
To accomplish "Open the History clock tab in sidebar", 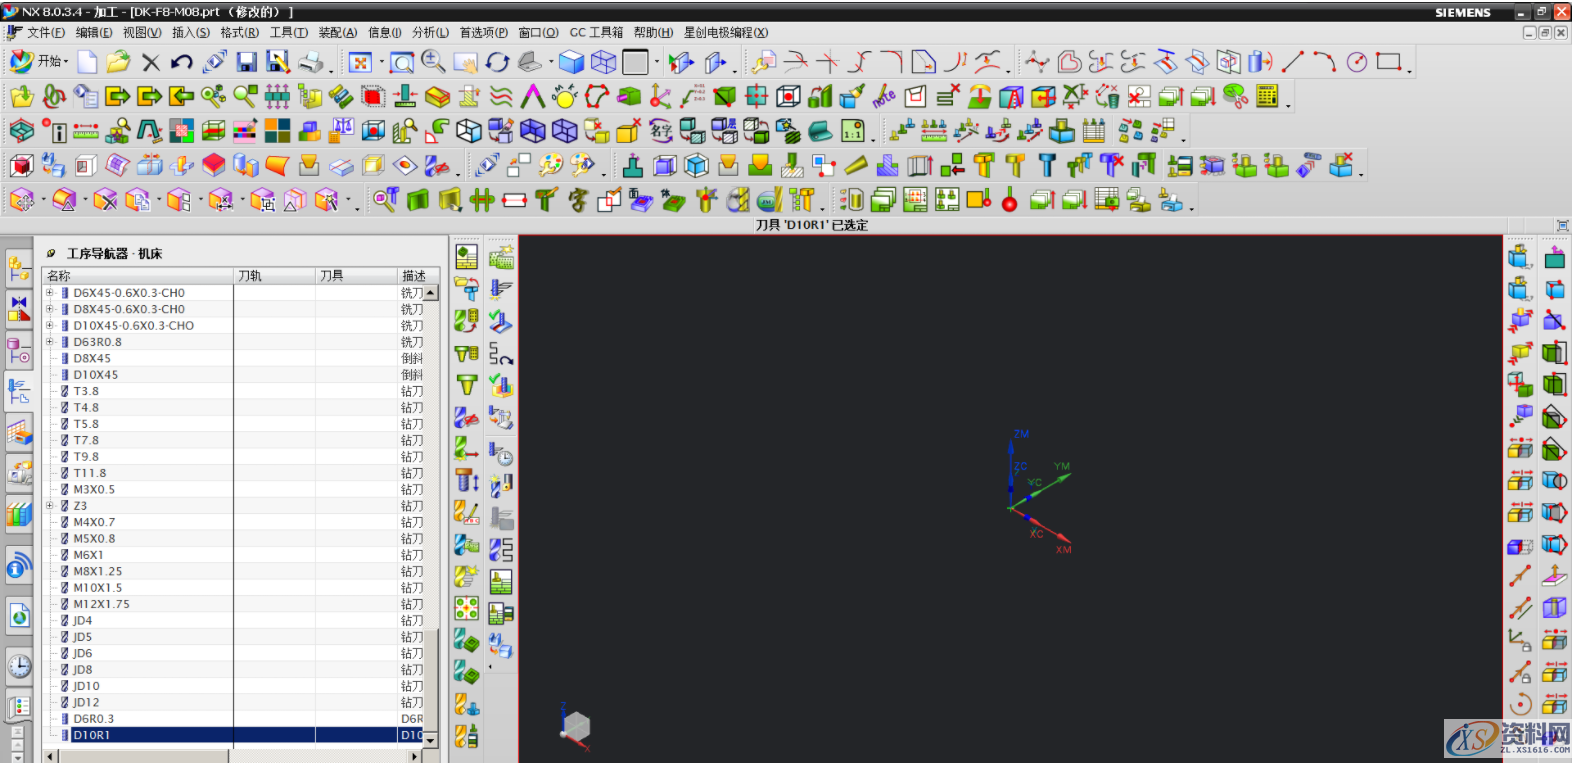I will 19,666.
